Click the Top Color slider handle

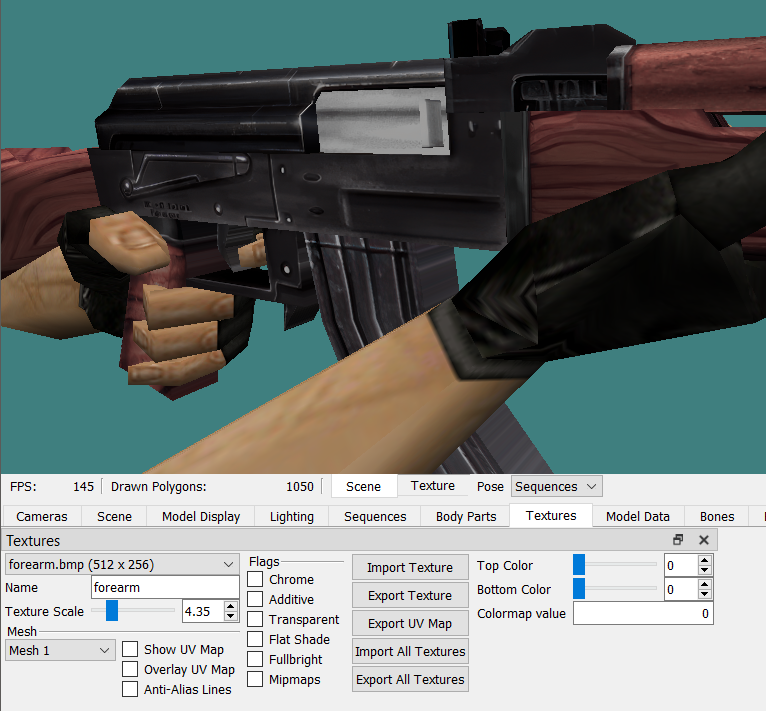pos(579,564)
